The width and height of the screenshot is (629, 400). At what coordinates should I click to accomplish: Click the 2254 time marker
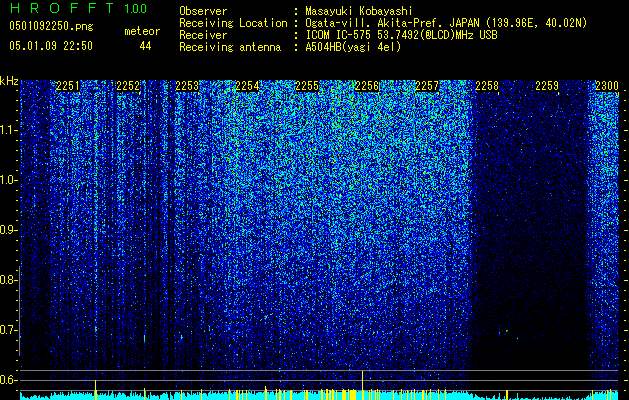(248, 86)
